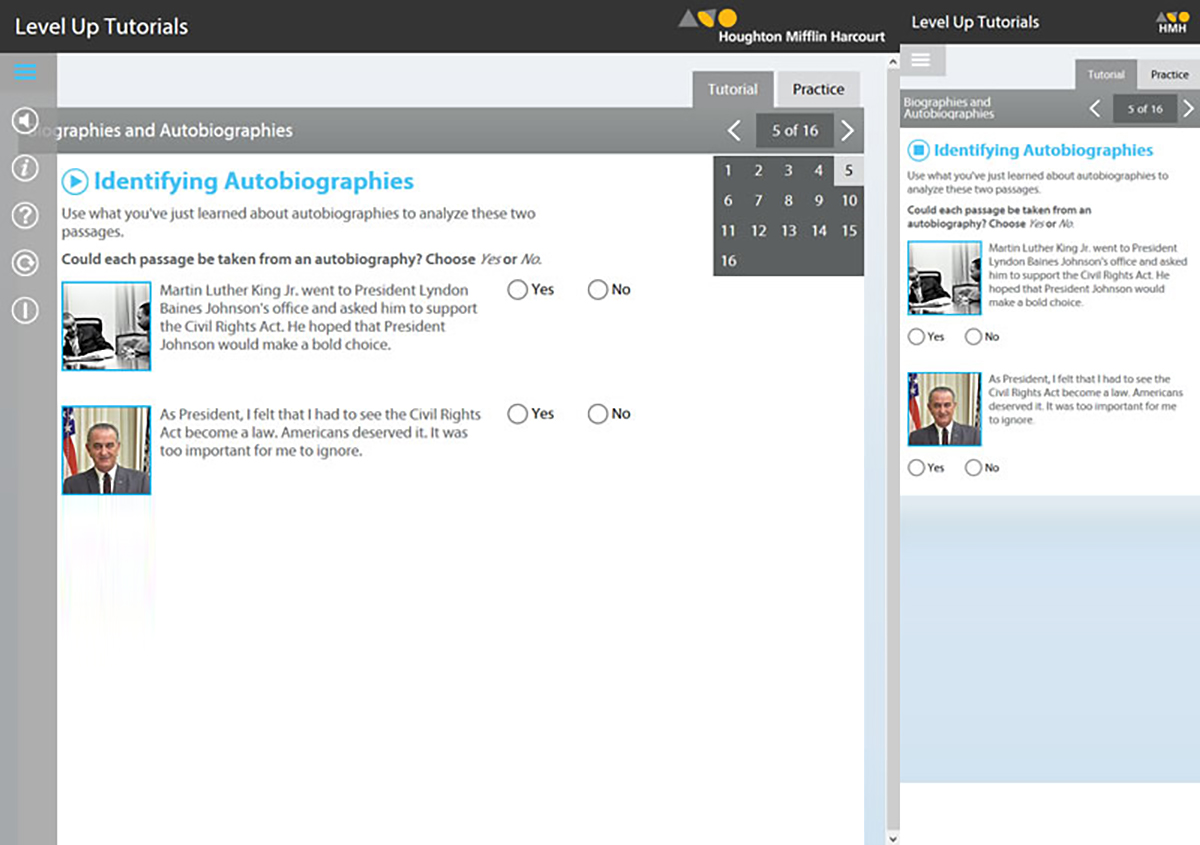Click the exit icon at the sidebar bottom
Viewport: 1200px width, 845px height.
coord(26,311)
